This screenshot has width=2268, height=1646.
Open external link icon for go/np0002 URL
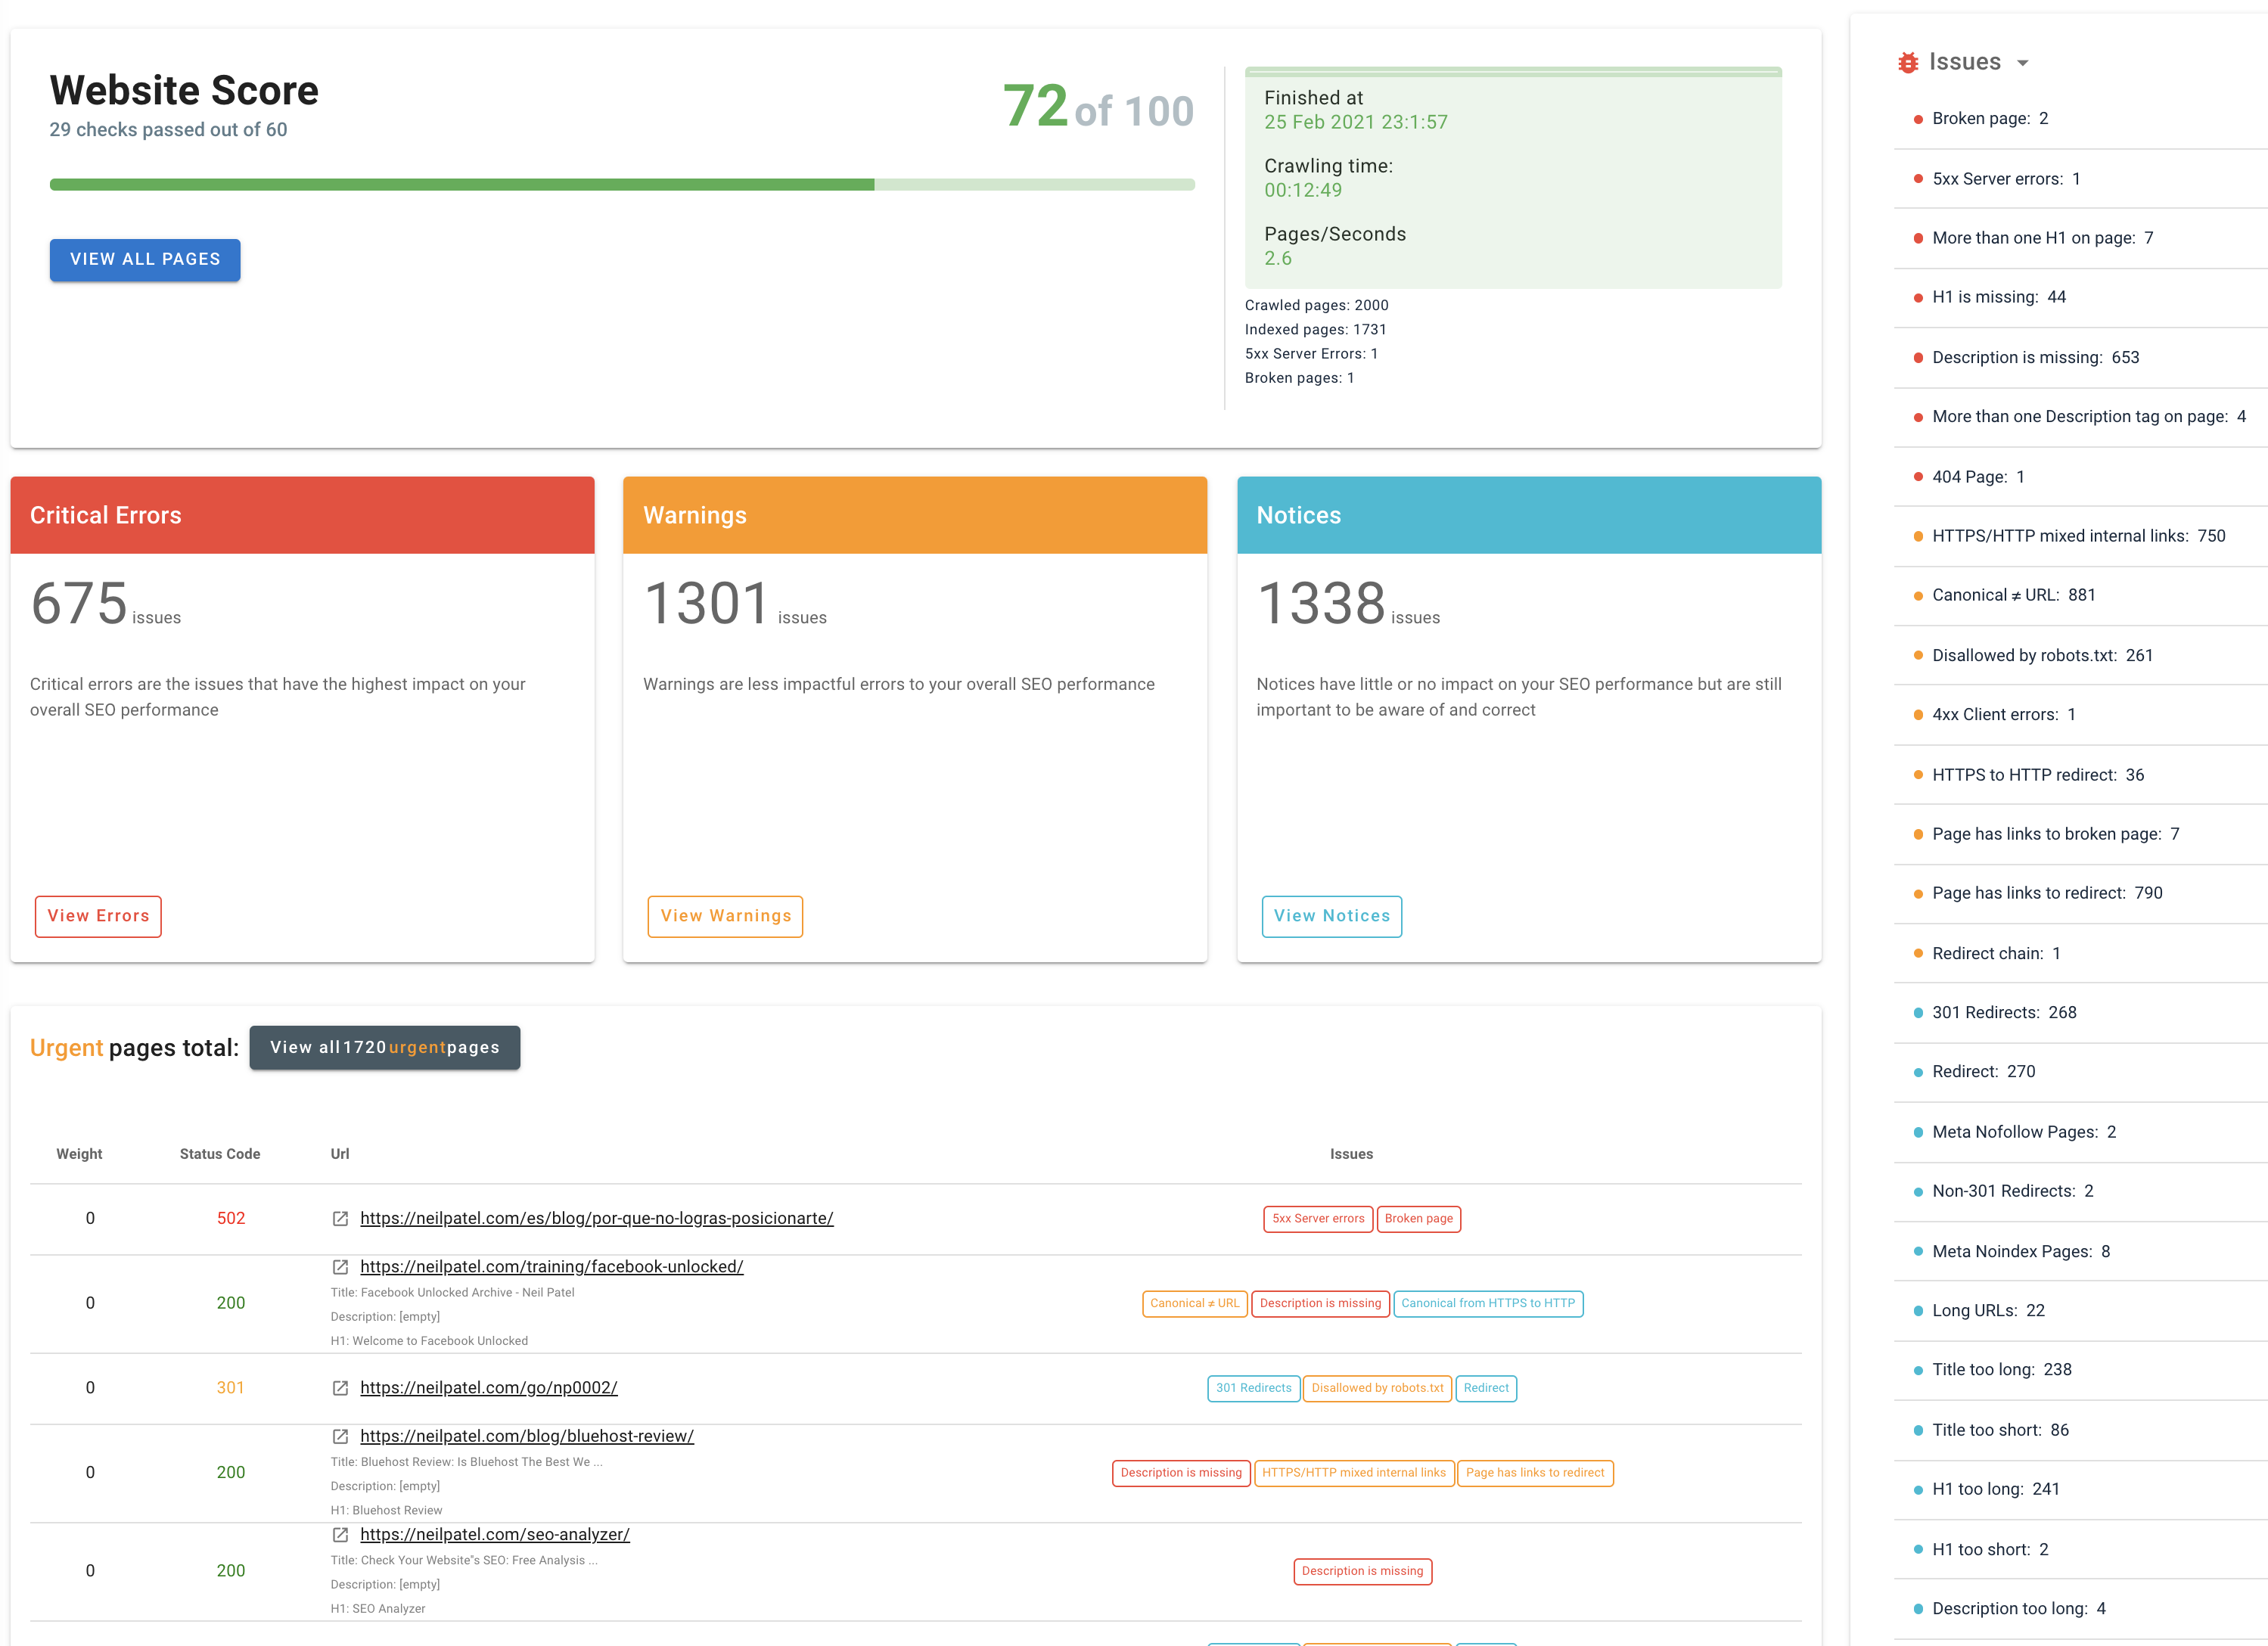[x=340, y=1388]
